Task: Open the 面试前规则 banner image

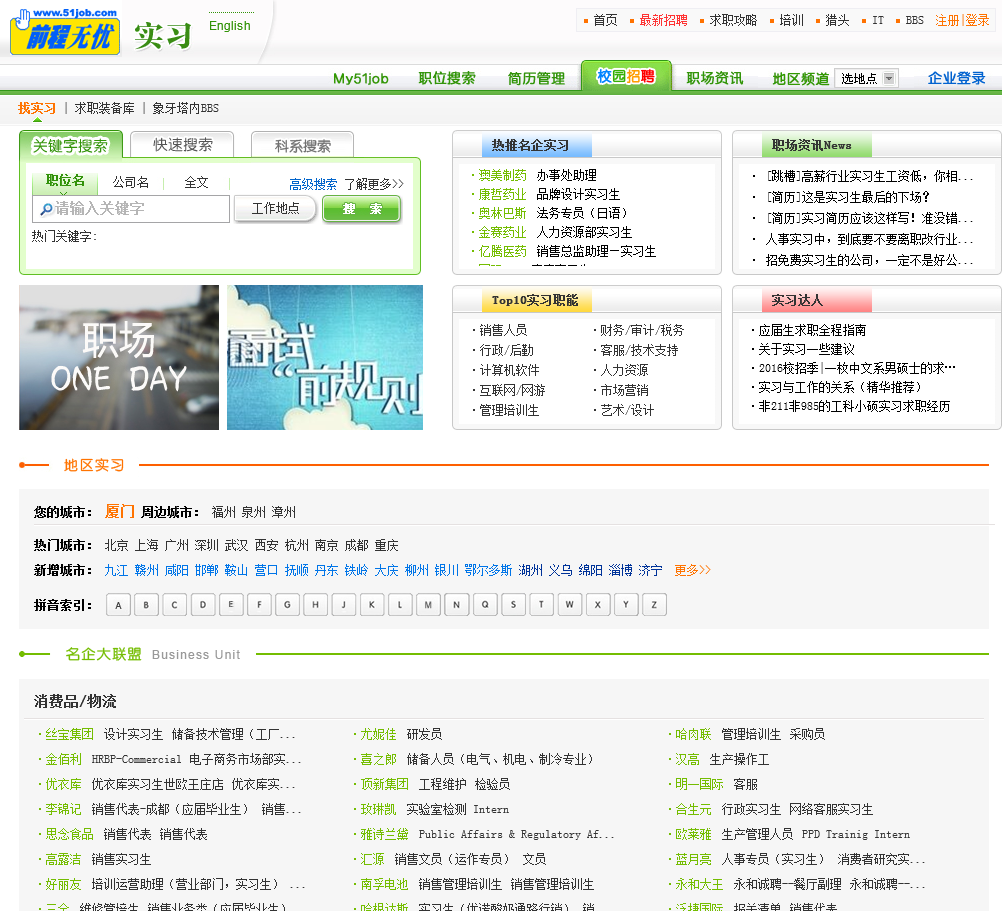Action: (325, 358)
